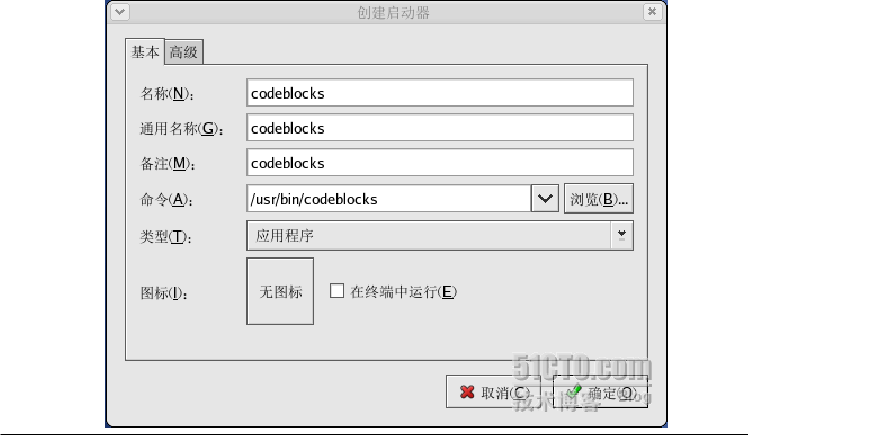Expand the 命令 history dropdown arrow
The width and height of the screenshot is (893, 440).
click(x=545, y=199)
